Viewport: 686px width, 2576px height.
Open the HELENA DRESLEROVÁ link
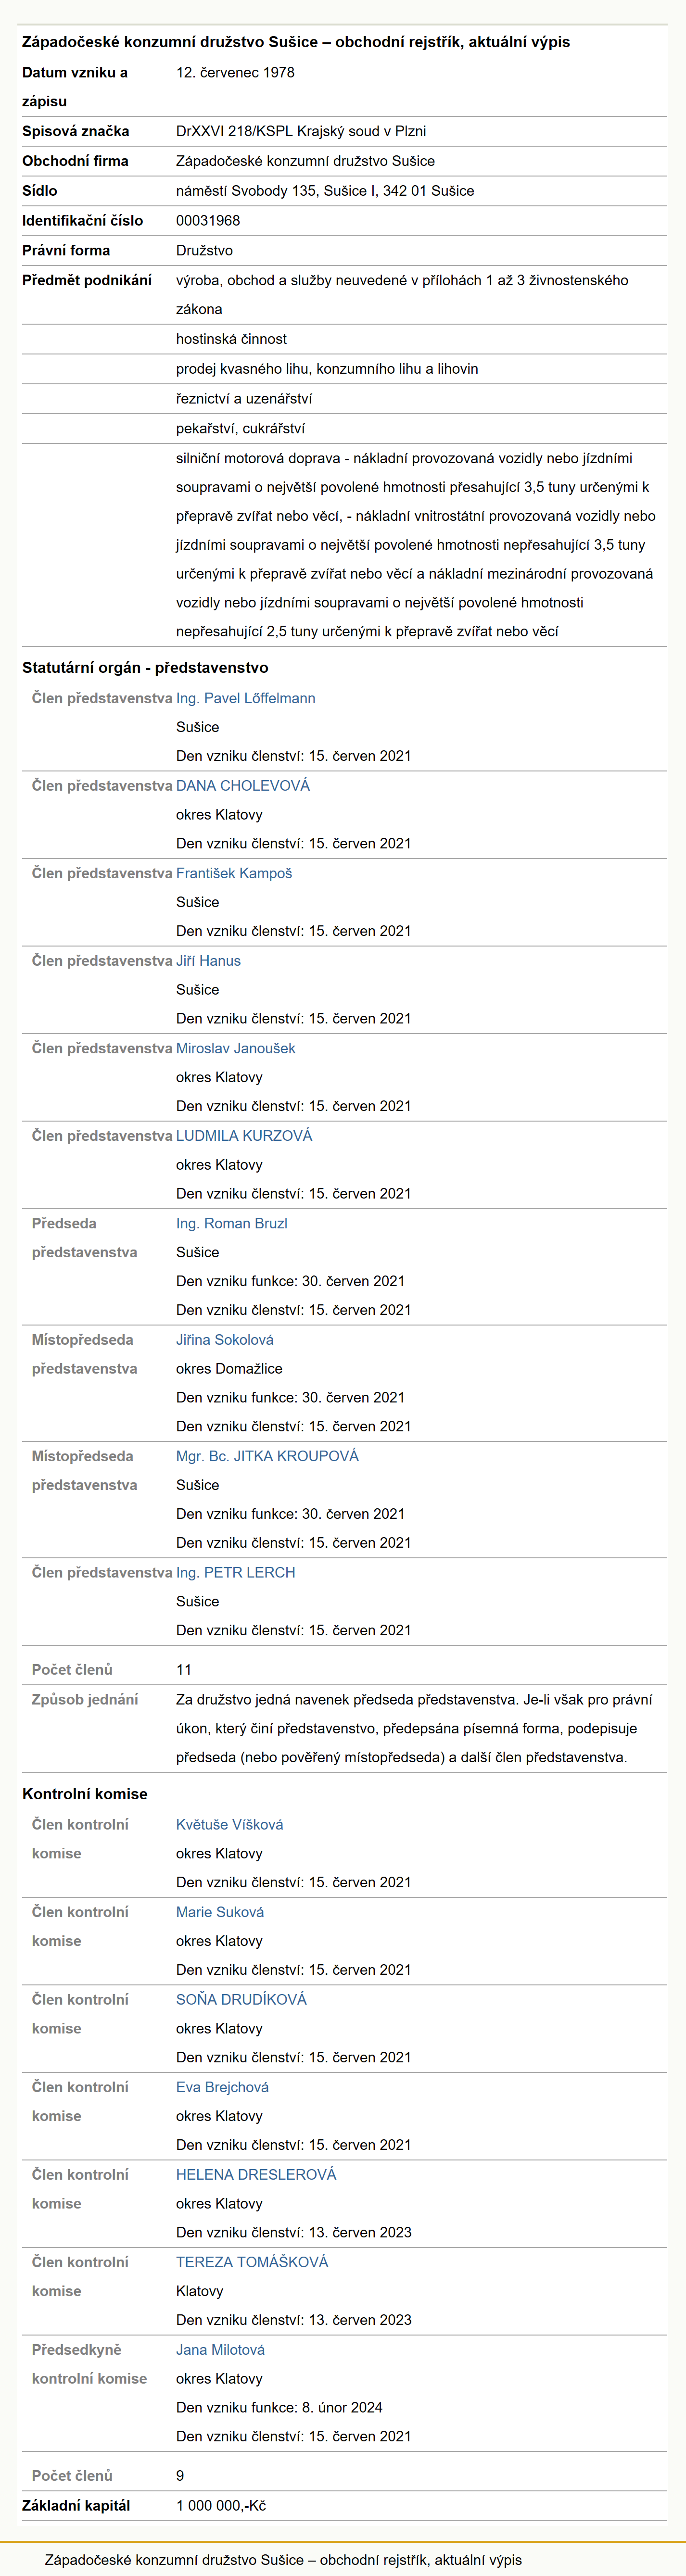pos(256,2175)
